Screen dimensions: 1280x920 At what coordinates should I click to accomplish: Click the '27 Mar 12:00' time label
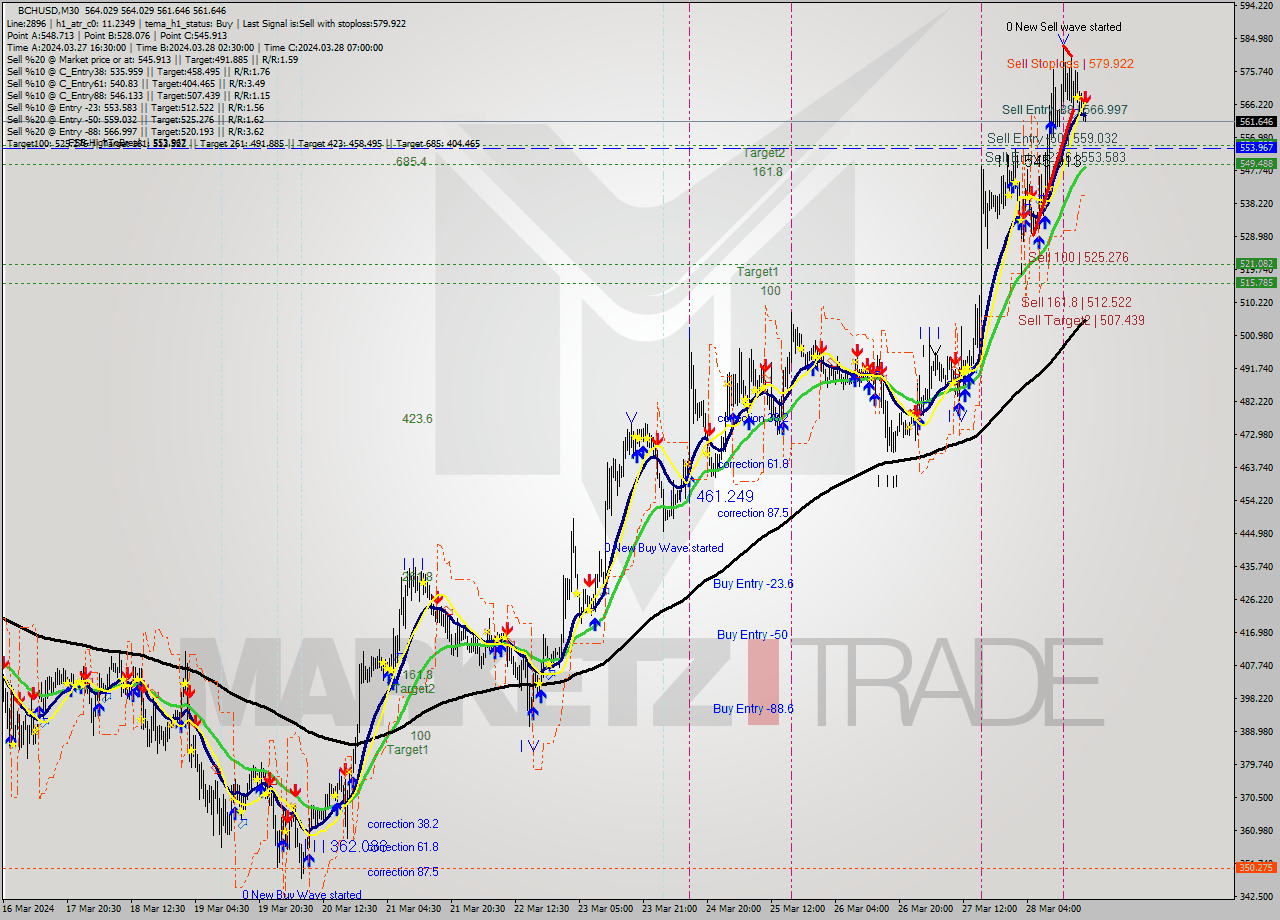(992, 909)
